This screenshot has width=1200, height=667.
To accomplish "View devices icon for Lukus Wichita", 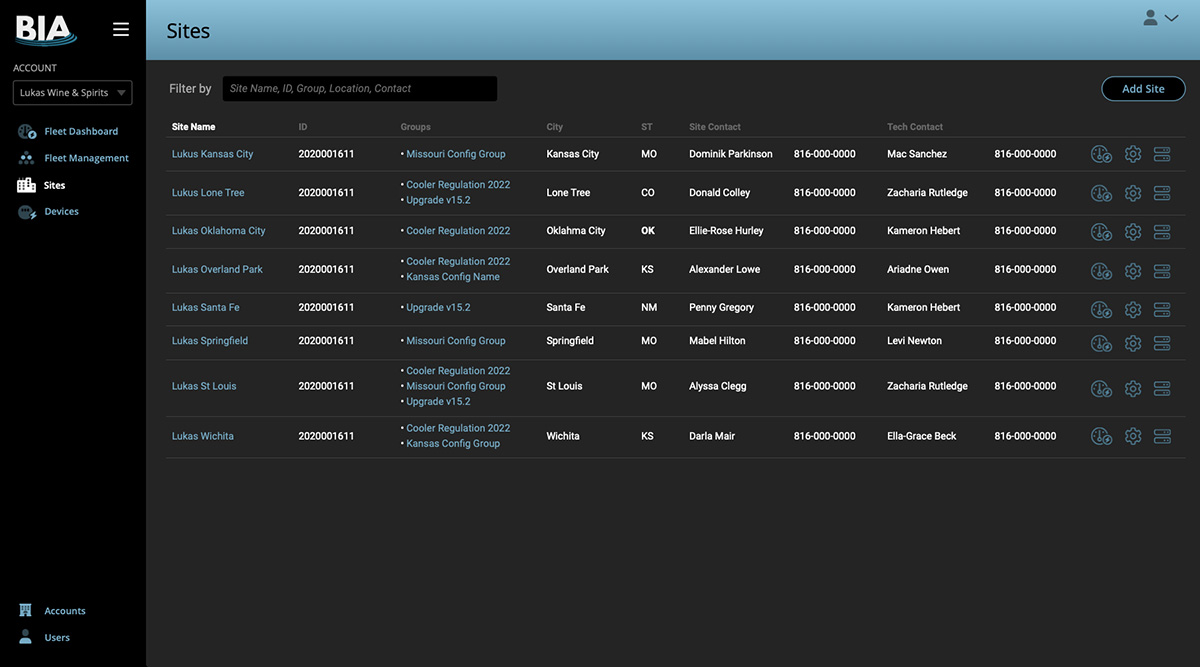I will [1162, 436].
